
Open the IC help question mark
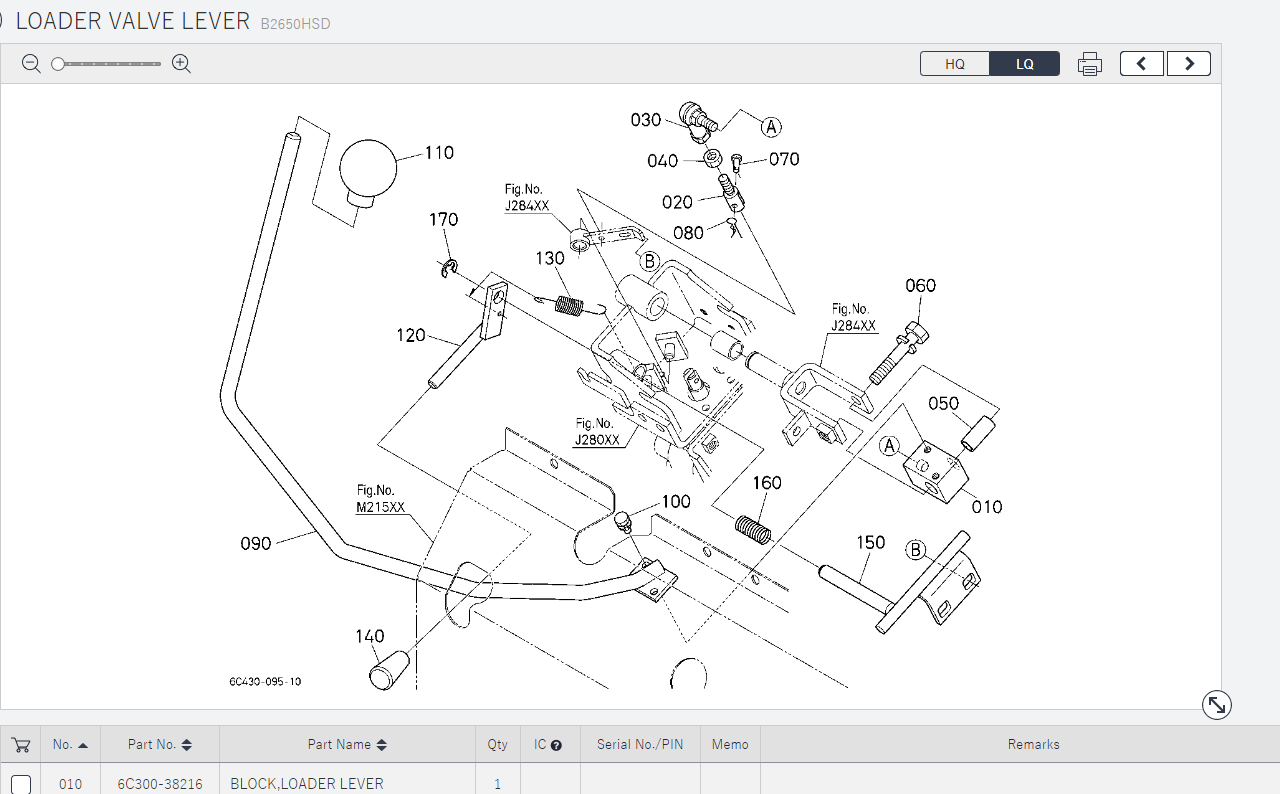point(556,745)
